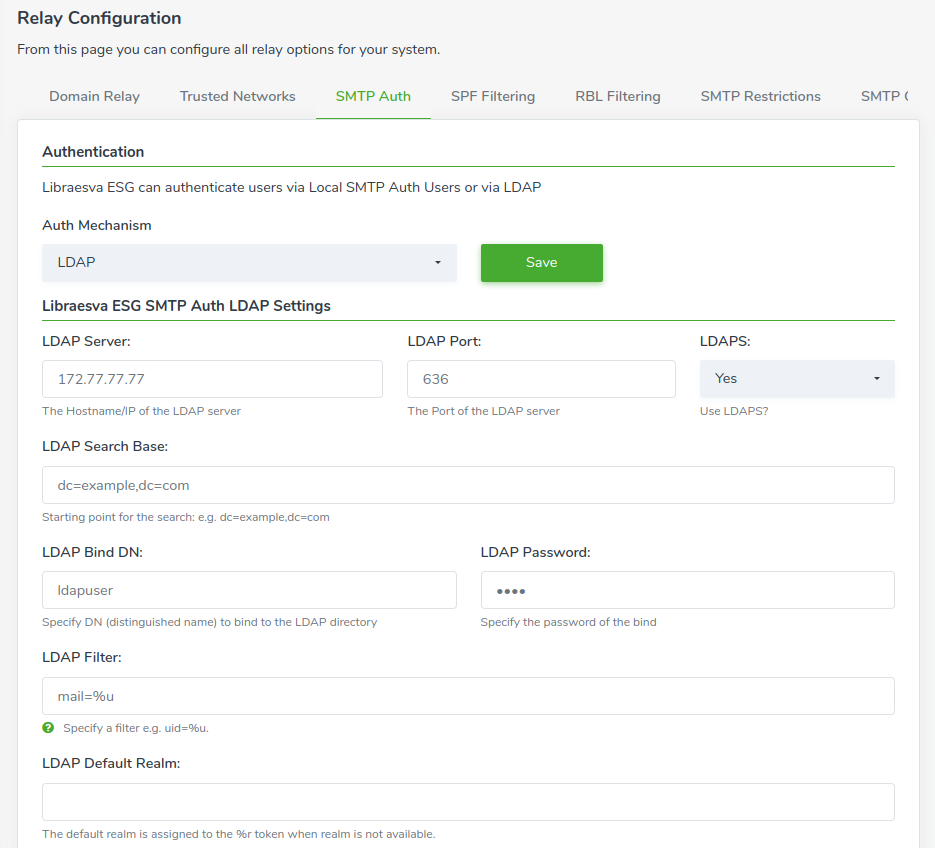Click the 'Starting point for the search' hint text
This screenshot has width=935, height=848.
pyautogui.click(x=185, y=517)
